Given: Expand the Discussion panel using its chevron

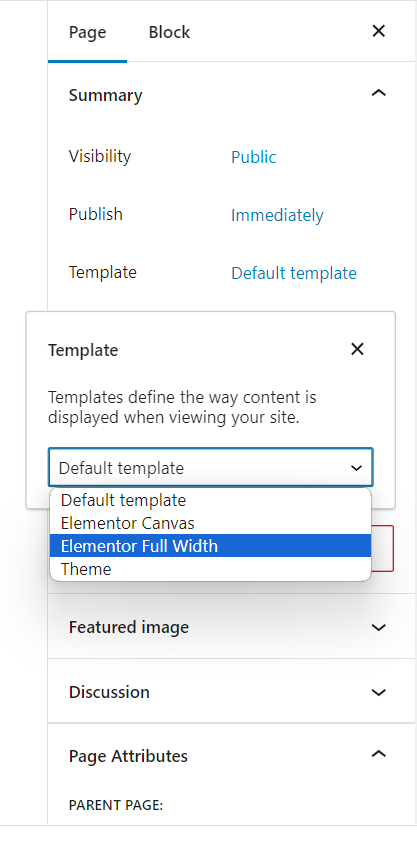Looking at the screenshot, I should [379, 693].
